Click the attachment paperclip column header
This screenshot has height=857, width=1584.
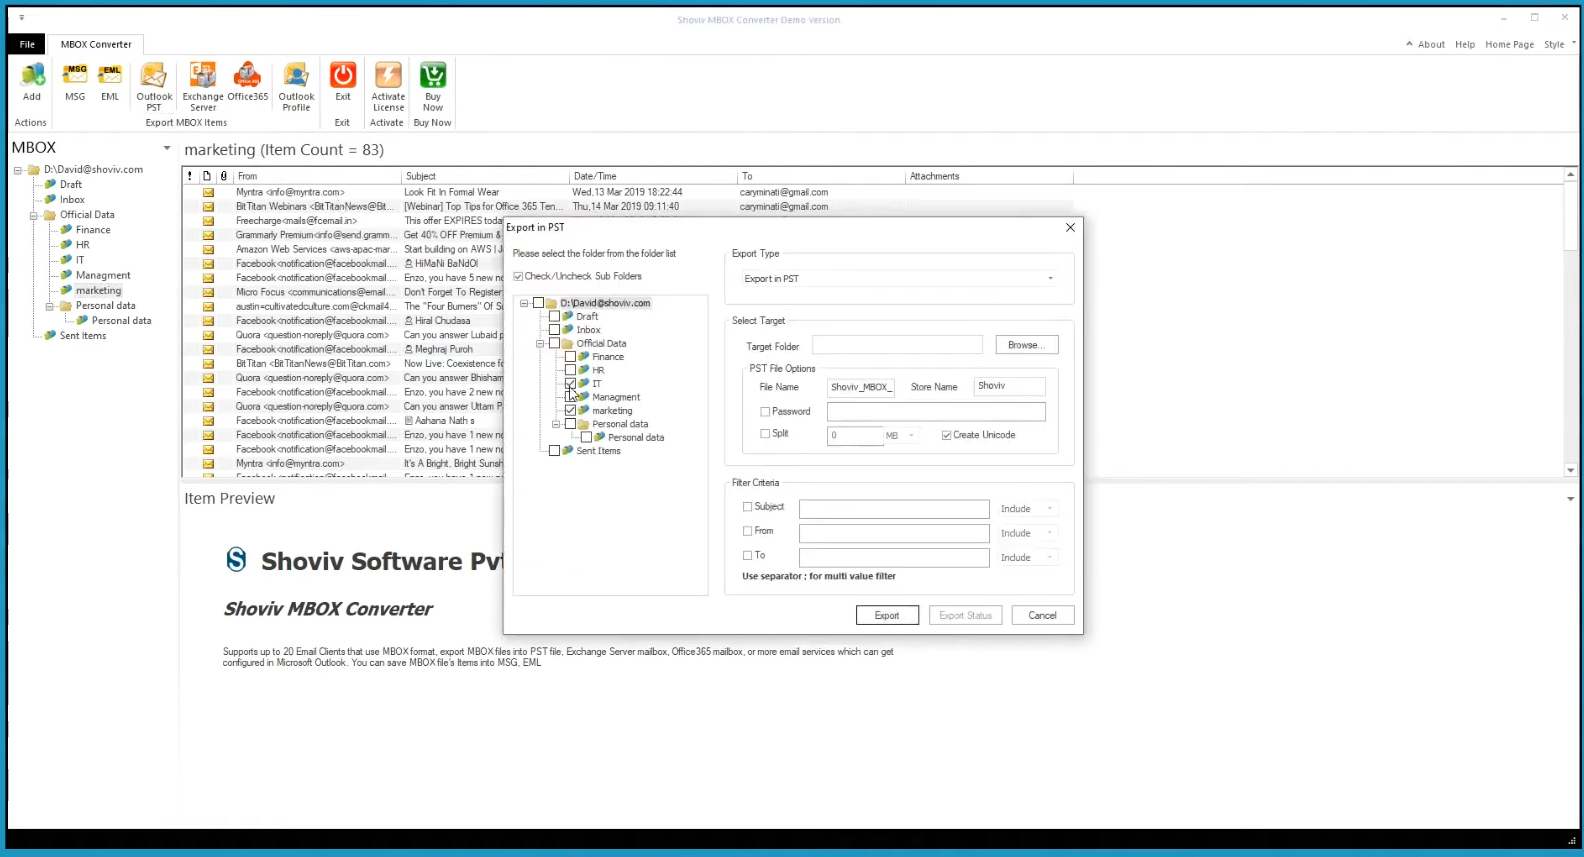coord(224,176)
